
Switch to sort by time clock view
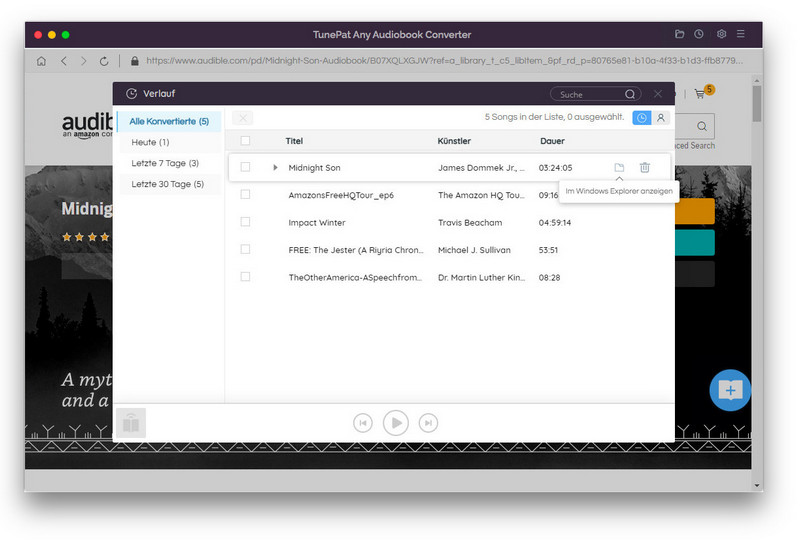click(x=642, y=118)
